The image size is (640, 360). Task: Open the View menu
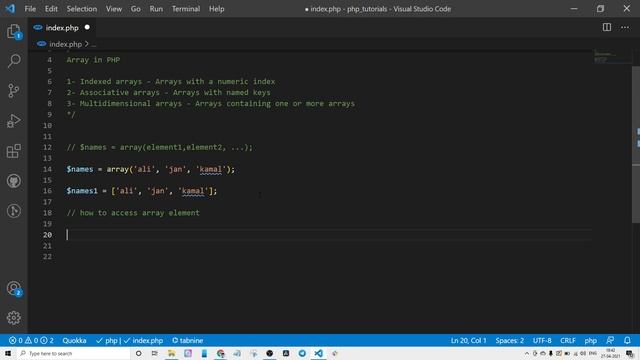coord(114,9)
